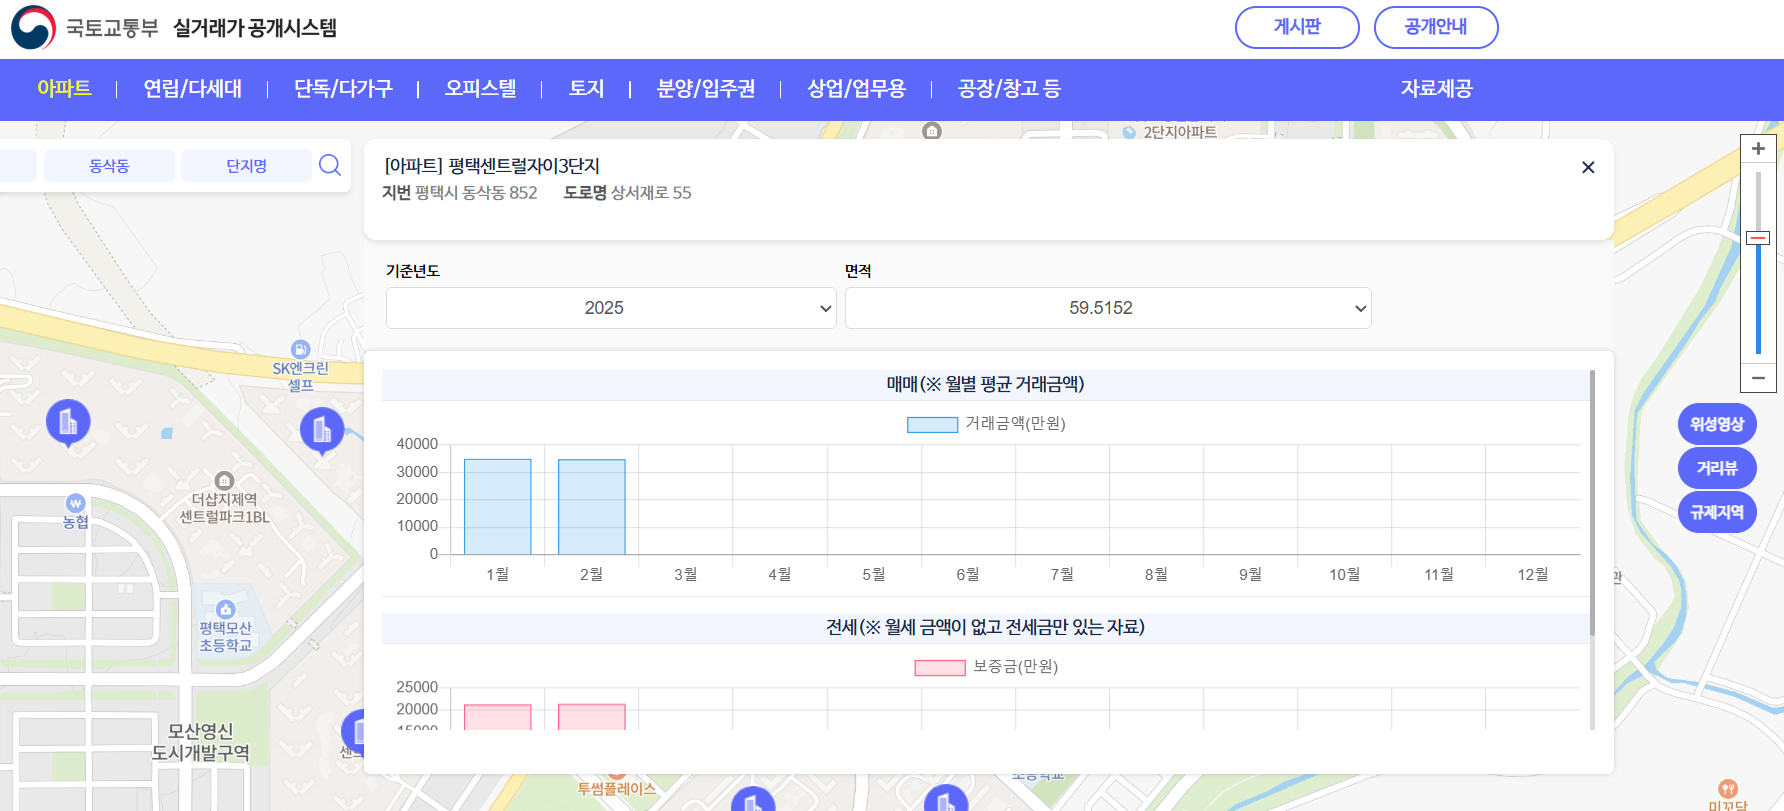Viewport: 1784px width, 811px height.
Task: Click the 미끄당 restaurant map icon
Action: [1728, 788]
